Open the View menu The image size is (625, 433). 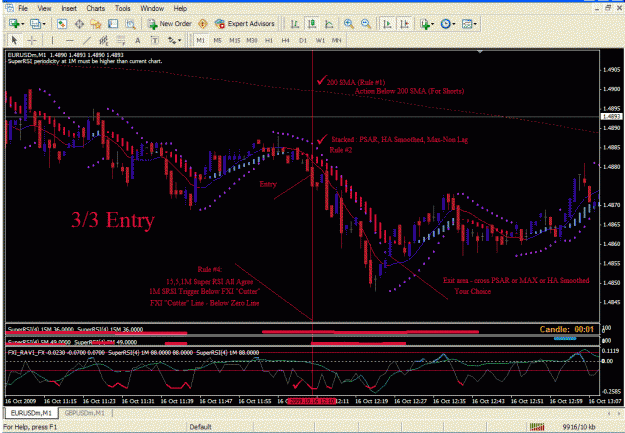pos(44,8)
